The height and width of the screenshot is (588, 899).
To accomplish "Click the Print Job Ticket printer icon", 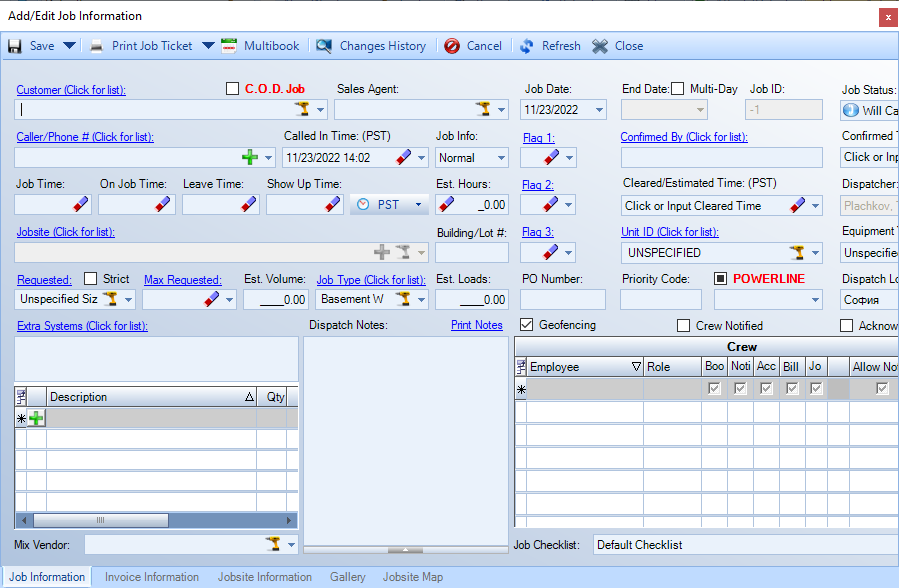I will pos(96,46).
